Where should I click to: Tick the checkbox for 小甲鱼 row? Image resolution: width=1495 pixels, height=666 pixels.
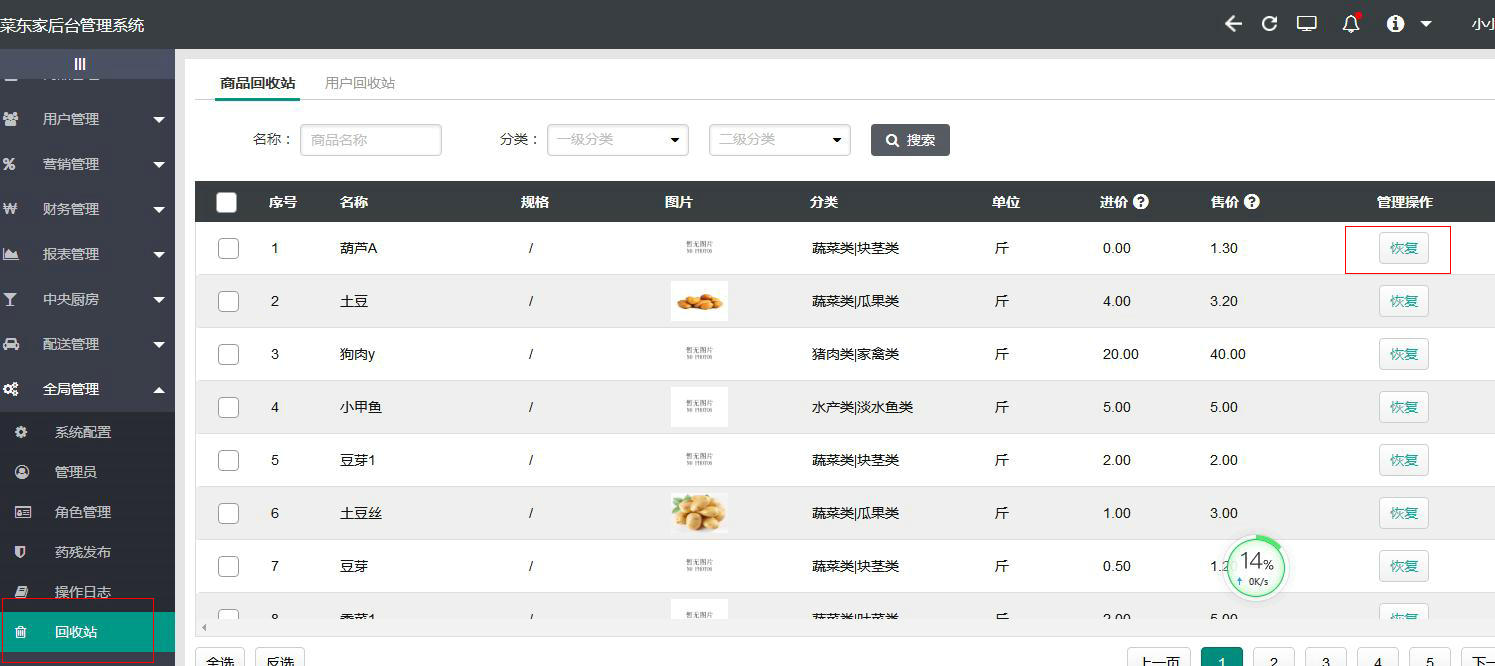pos(228,407)
